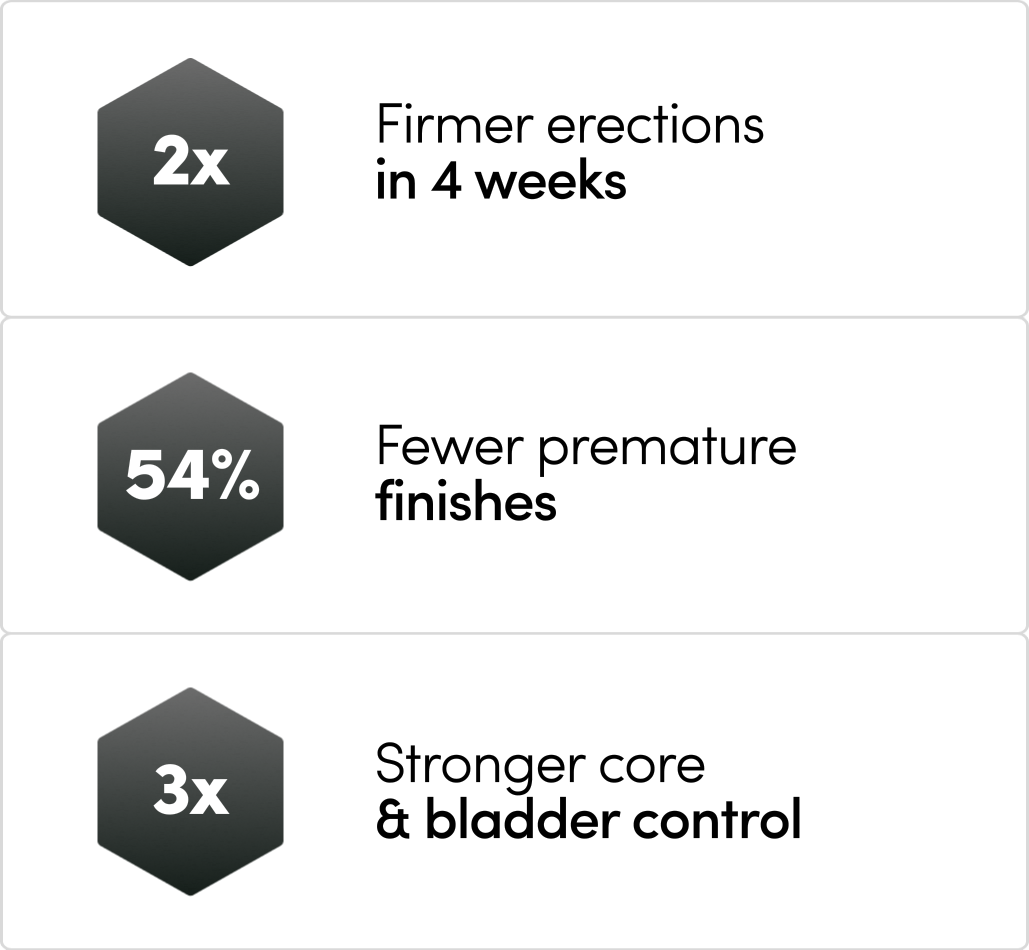
Task: Click the 2x hexagon badge
Action: [x=190, y=162]
